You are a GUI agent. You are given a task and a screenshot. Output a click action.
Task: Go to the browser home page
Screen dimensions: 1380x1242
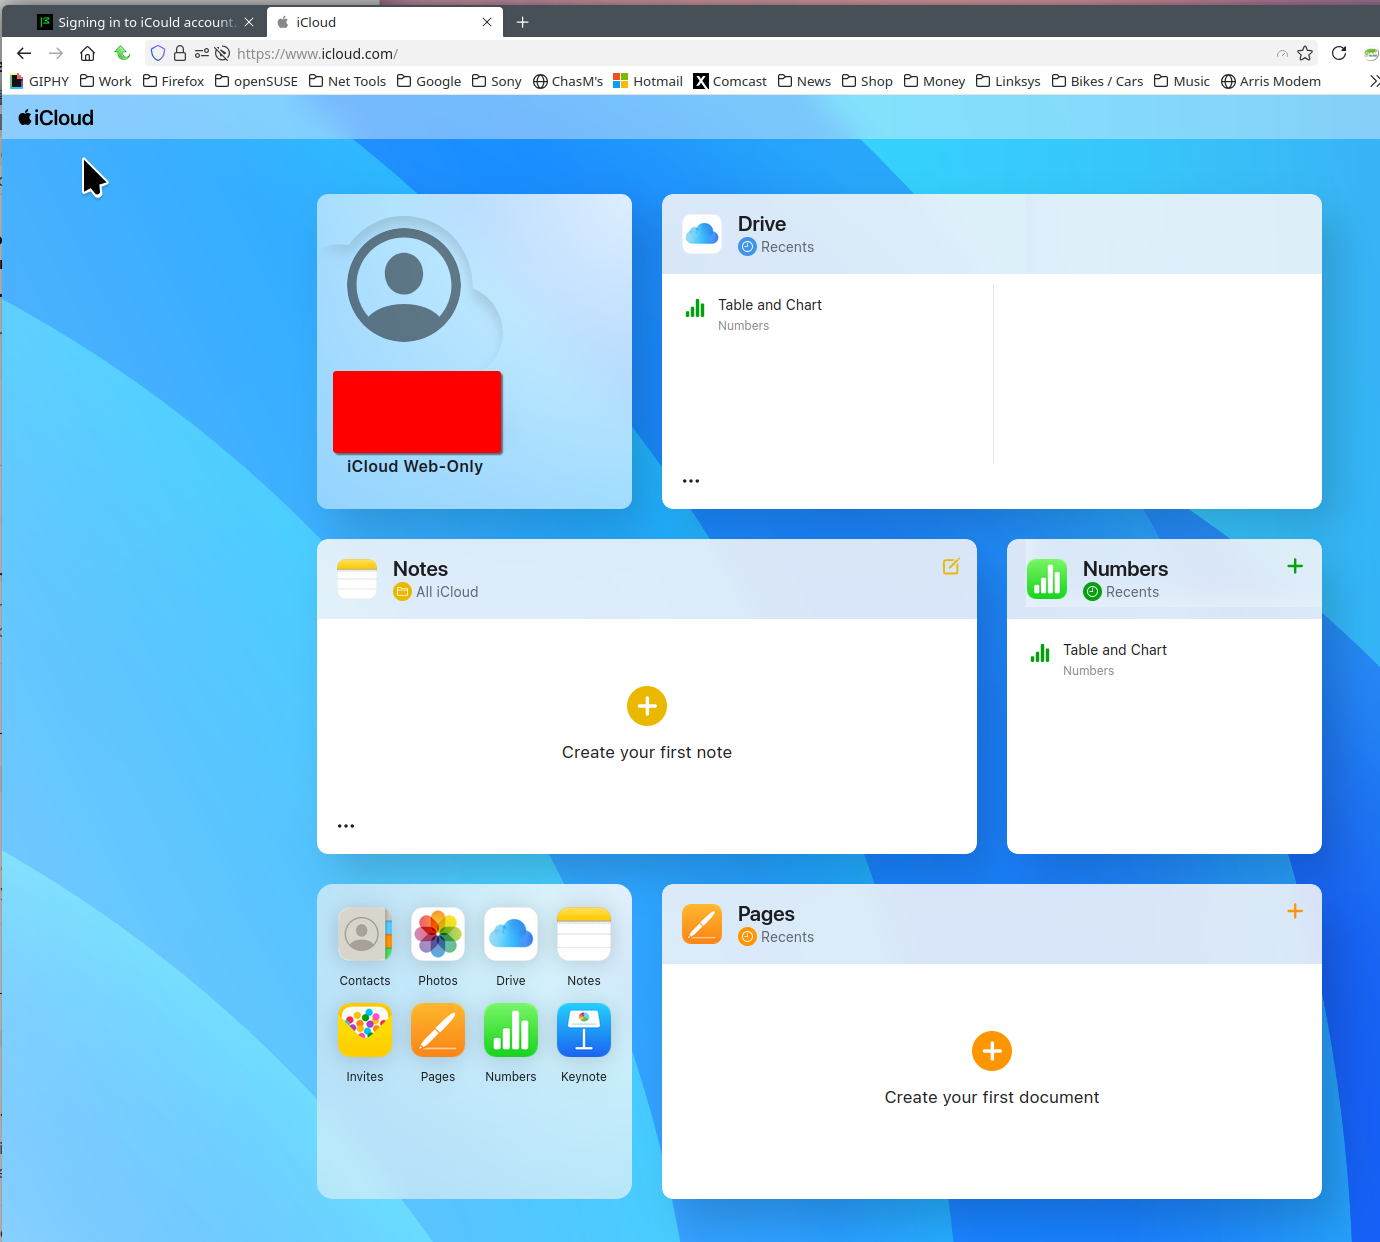coord(88,54)
